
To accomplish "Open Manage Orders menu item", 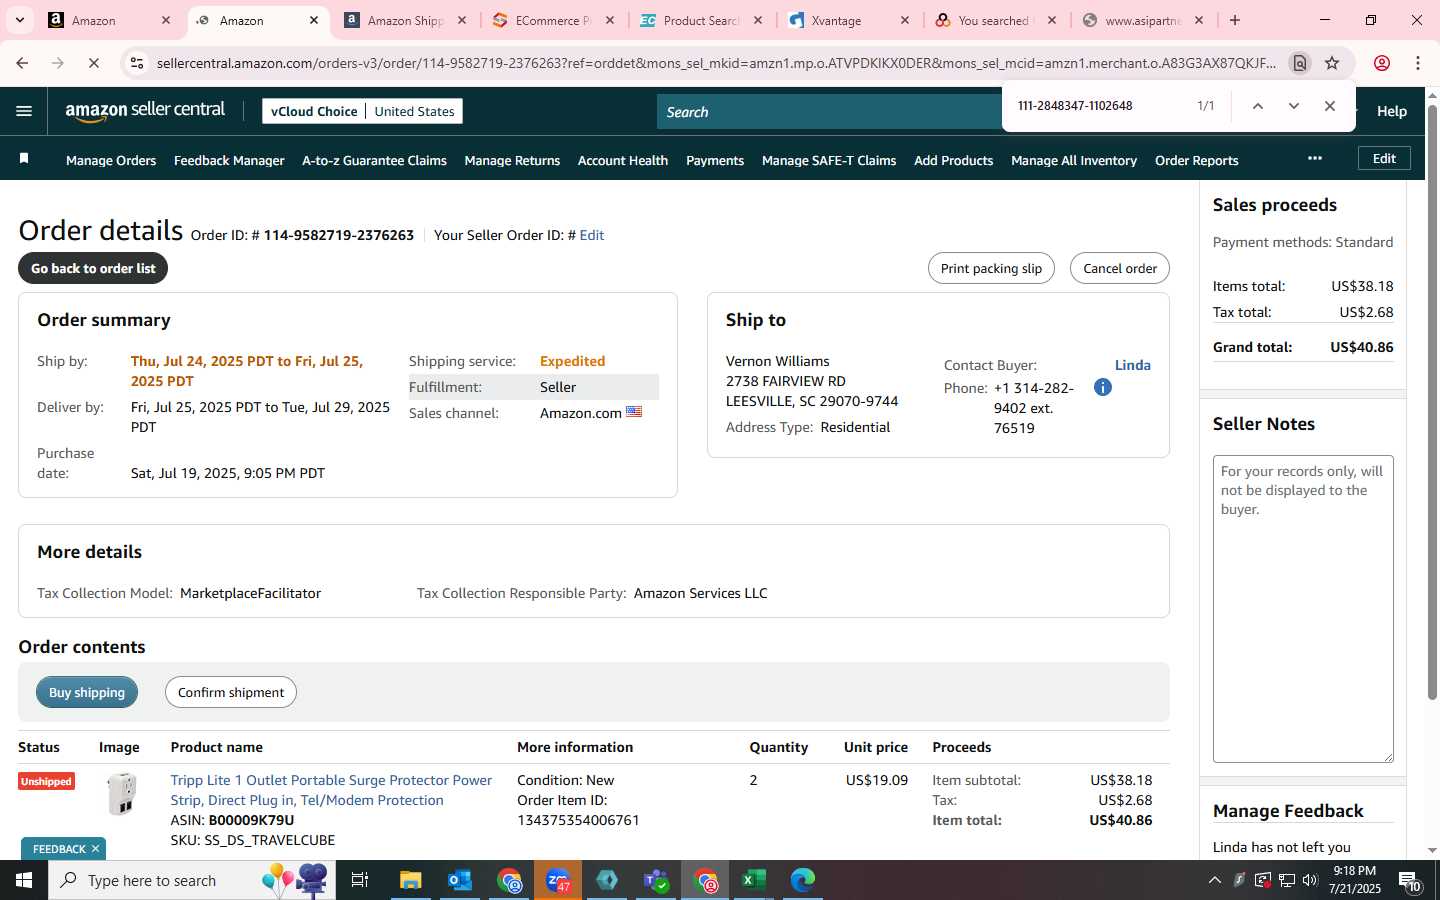I will pos(111,160).
